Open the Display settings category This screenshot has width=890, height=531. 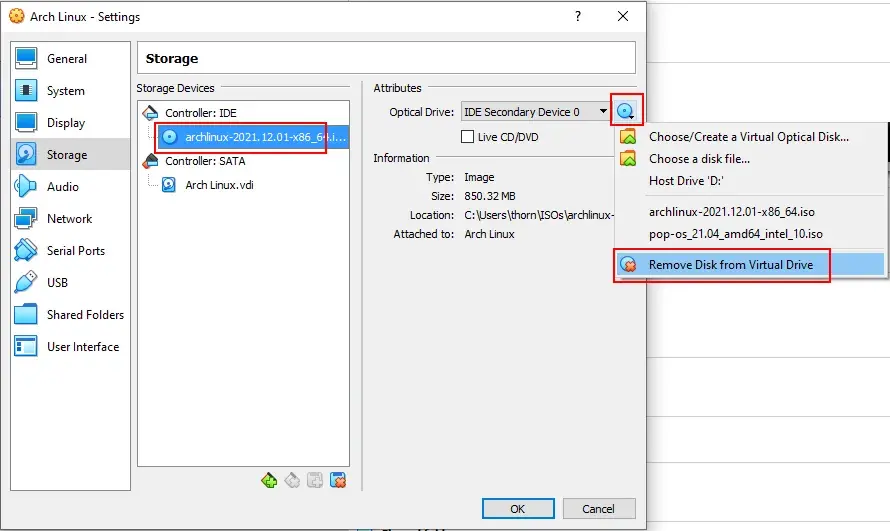pos(70,123)
